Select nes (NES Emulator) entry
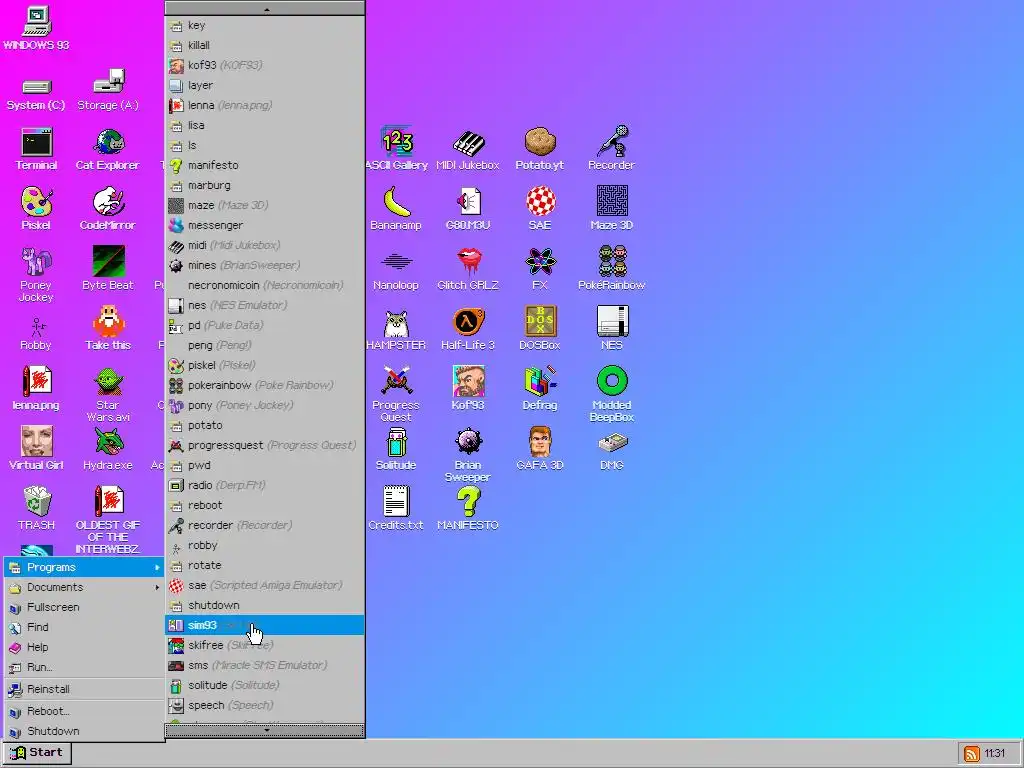 [264, 305]
